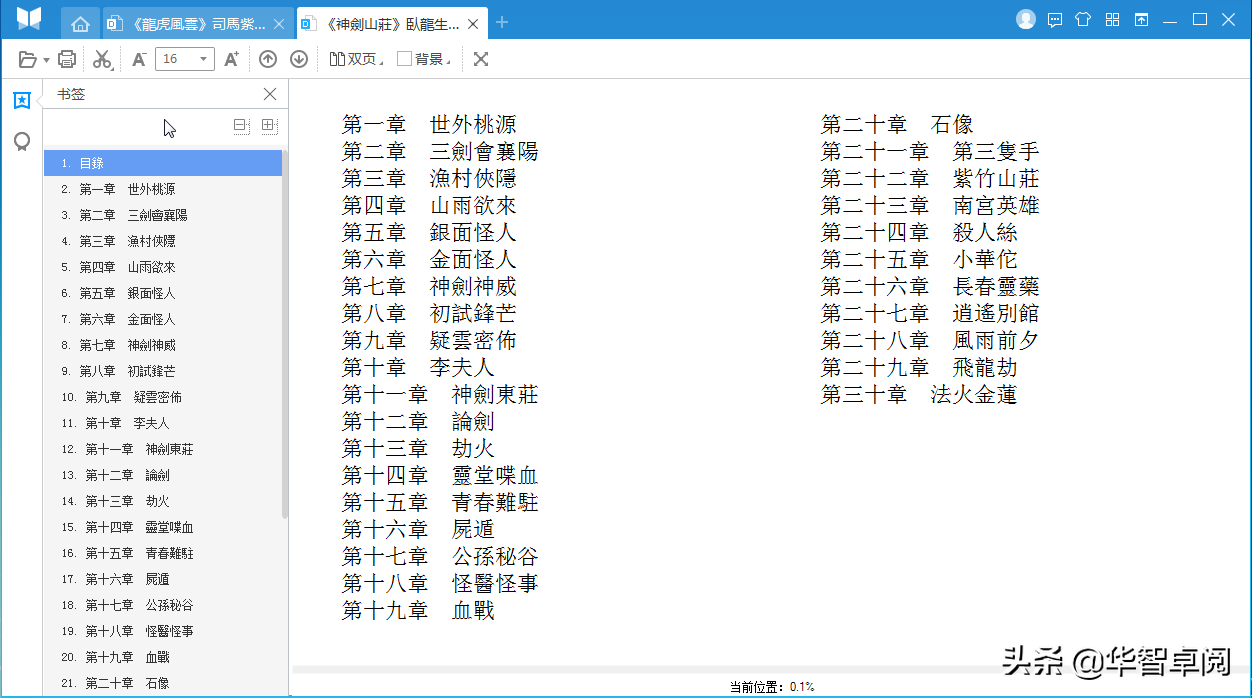The width and height of the screenshot is (1252, 698).
Task: Click 第二十一章 第三隻手 in the page
Action: click(930, 151)
